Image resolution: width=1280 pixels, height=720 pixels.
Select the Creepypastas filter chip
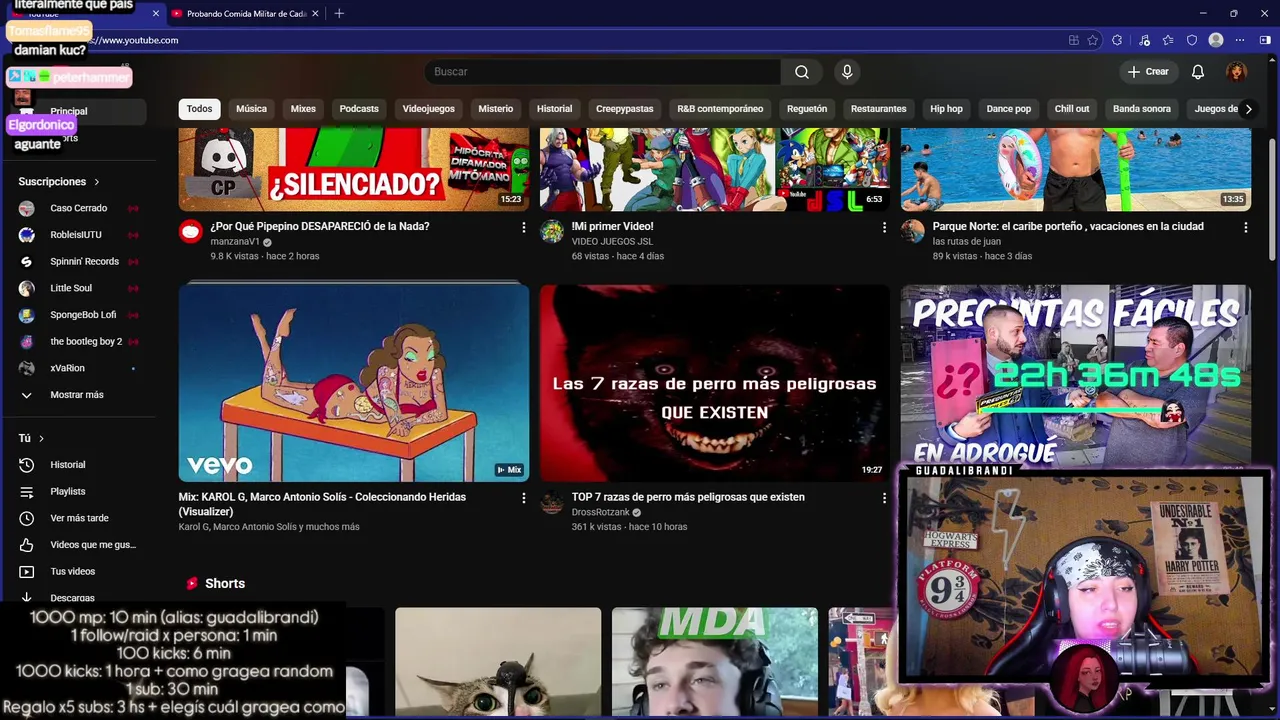pyautogui.click(x=624, y=109)
